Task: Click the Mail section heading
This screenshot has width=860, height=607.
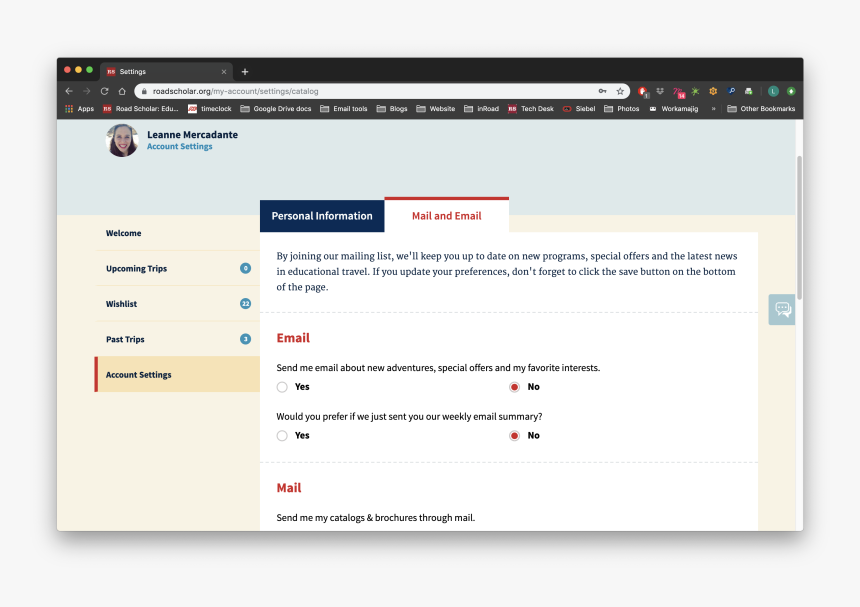Action: coord(288,487)
